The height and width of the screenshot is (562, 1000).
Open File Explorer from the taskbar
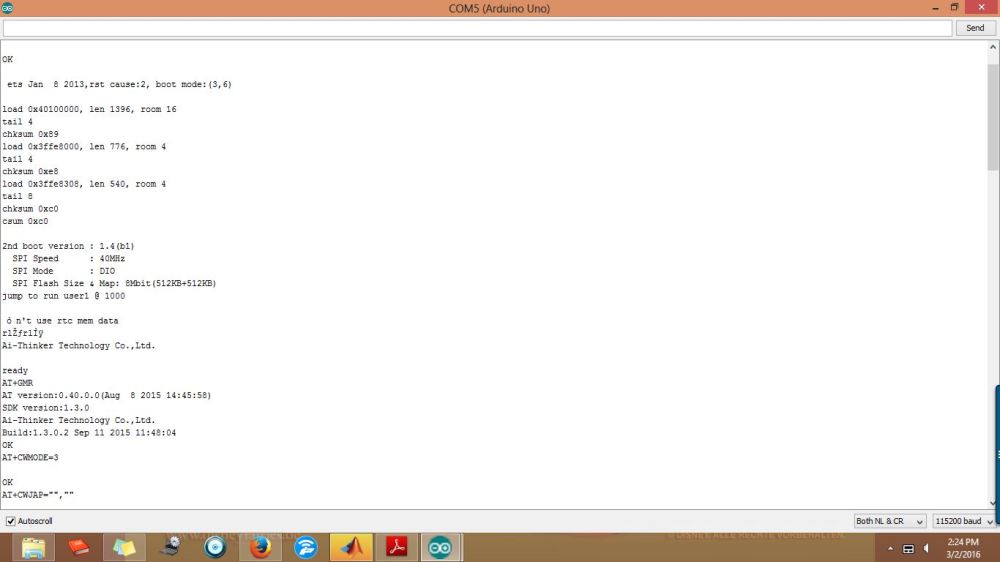click(x=33, y=547)
